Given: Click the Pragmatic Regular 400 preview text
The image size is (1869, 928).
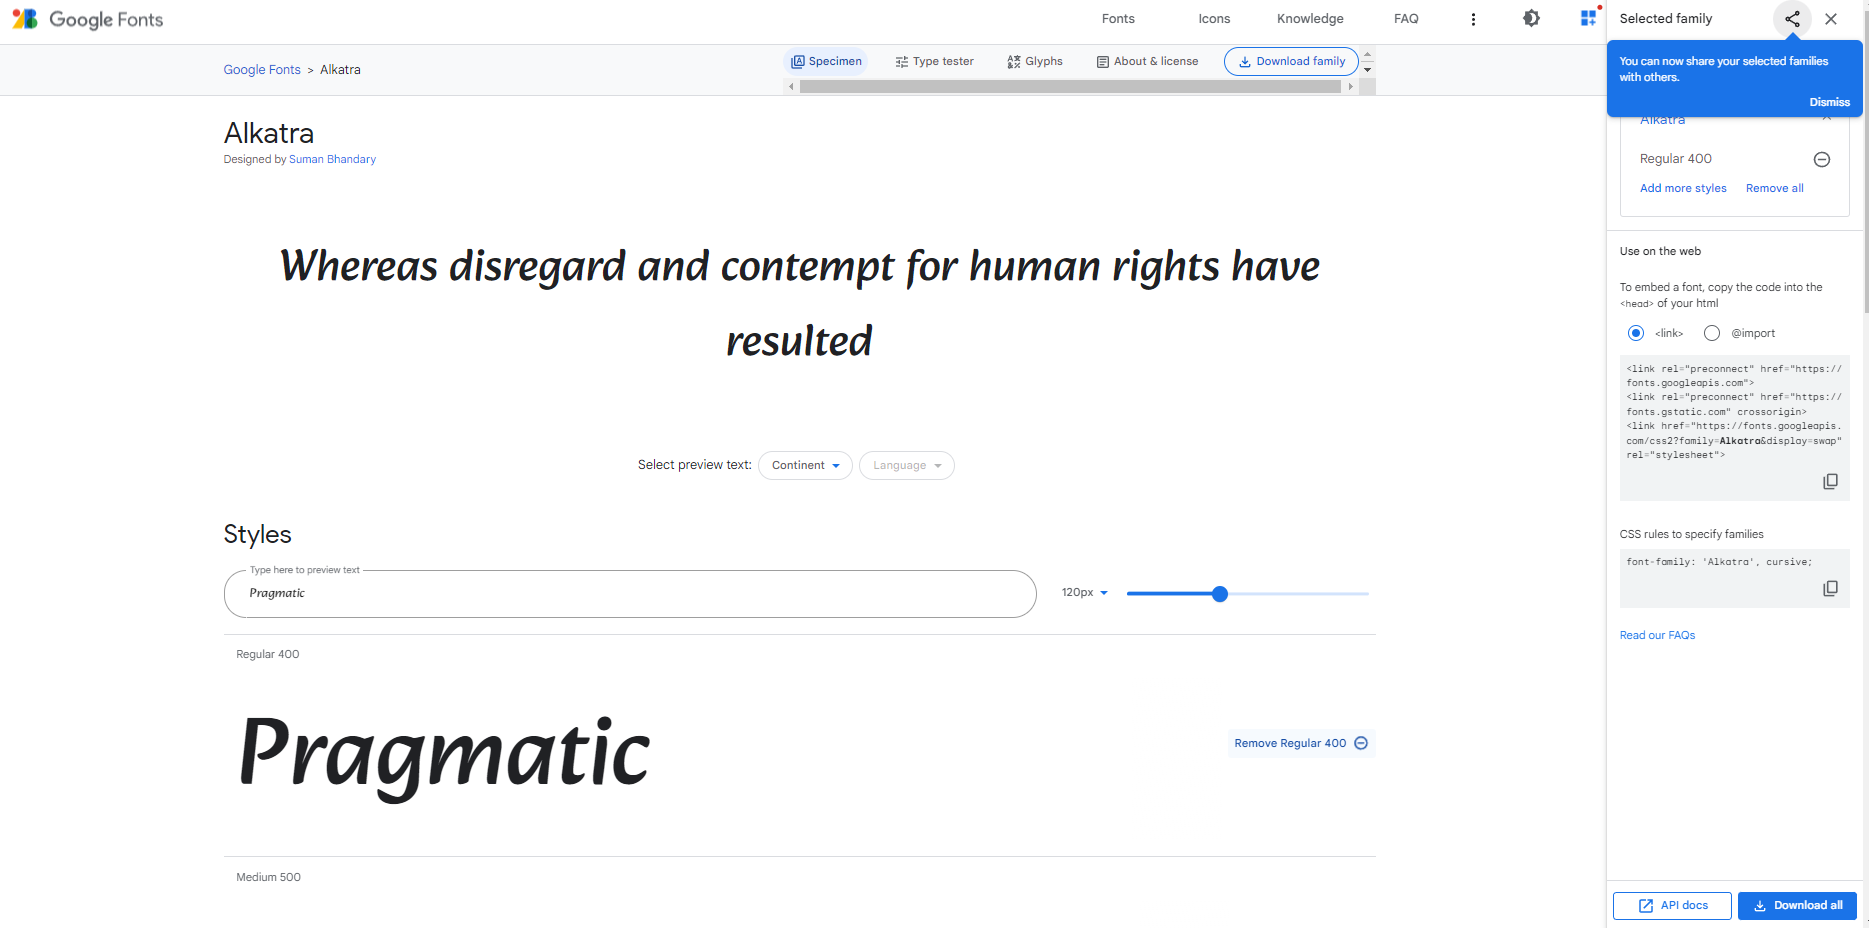Looking at the screenshot, I should 445,756.
